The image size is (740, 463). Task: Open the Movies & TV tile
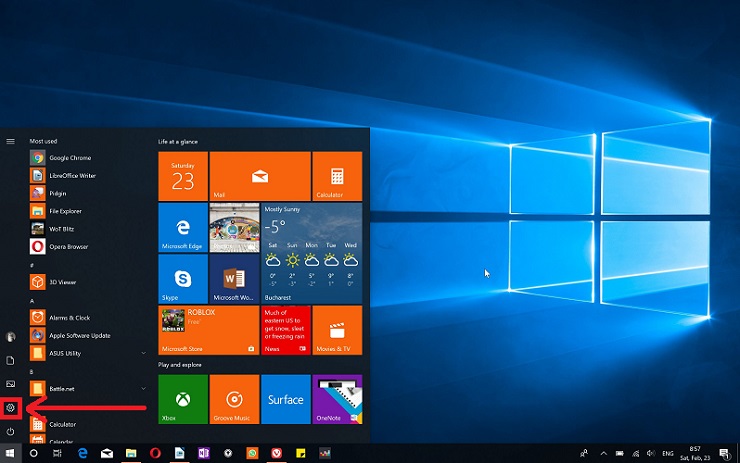(337, 330)
